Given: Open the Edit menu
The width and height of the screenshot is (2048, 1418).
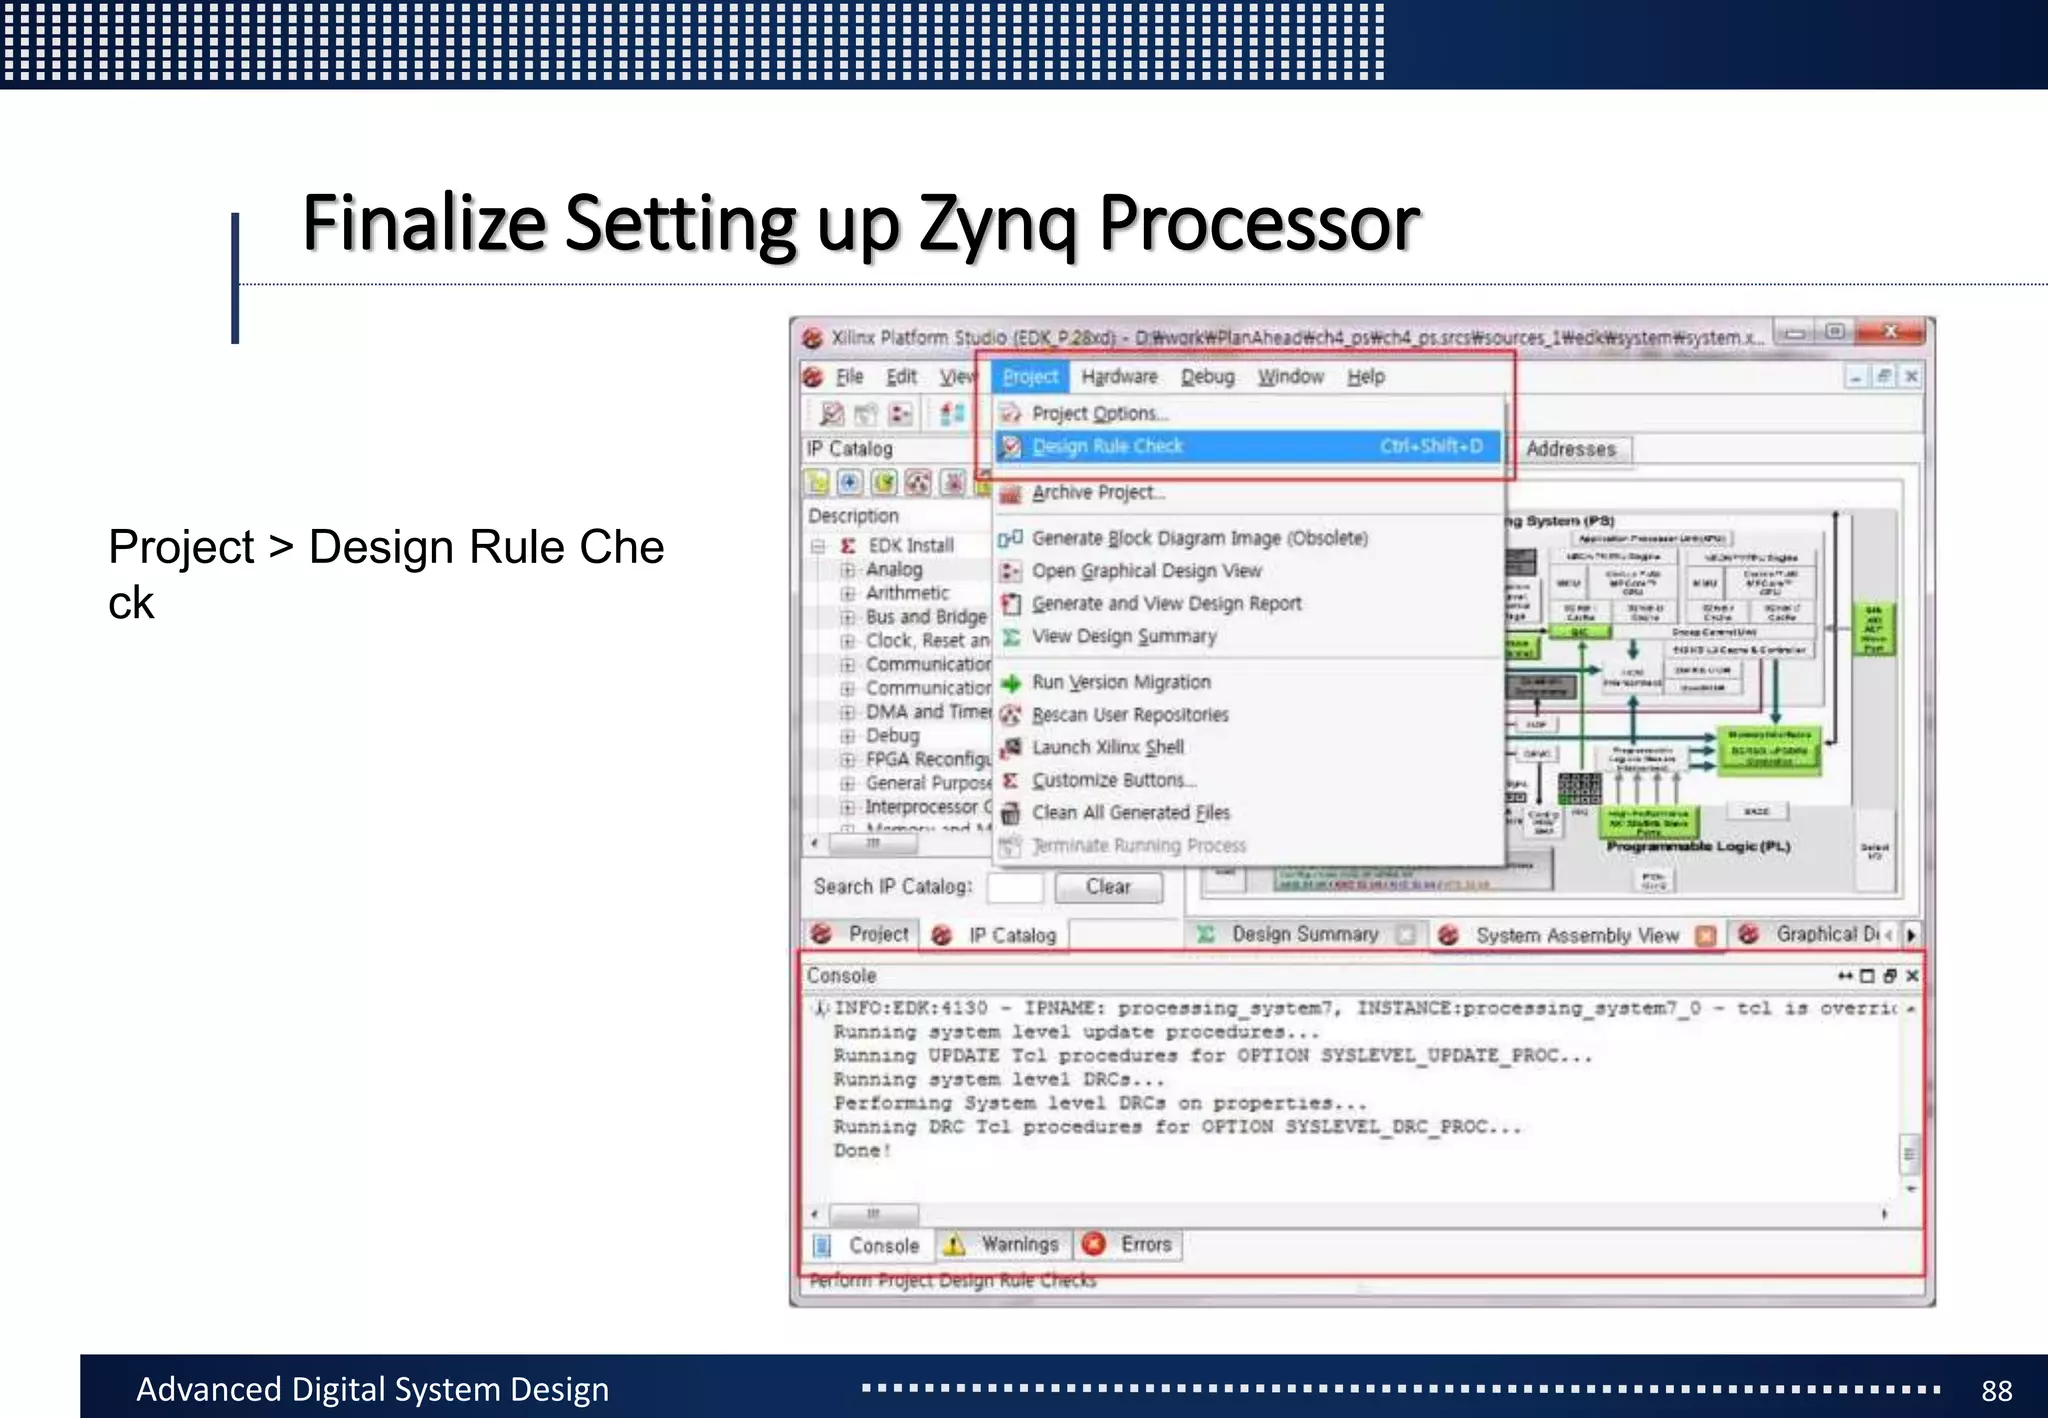Looking at the screenshot, I should click(901, 377).
